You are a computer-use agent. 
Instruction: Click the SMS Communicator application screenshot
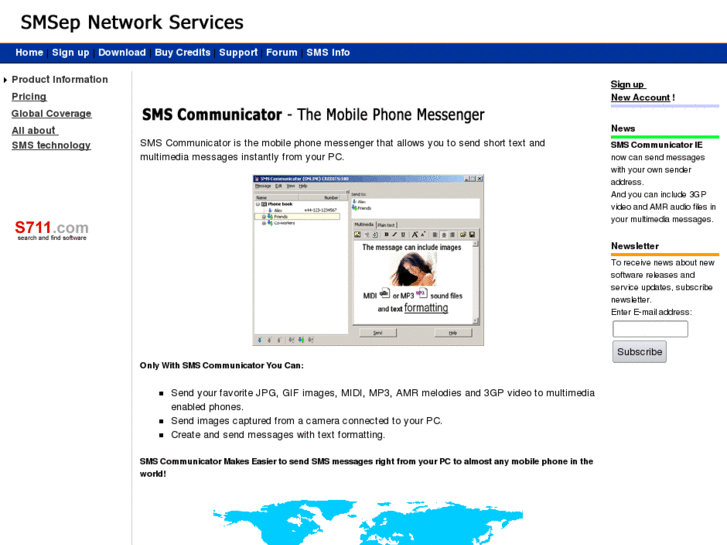368,260
